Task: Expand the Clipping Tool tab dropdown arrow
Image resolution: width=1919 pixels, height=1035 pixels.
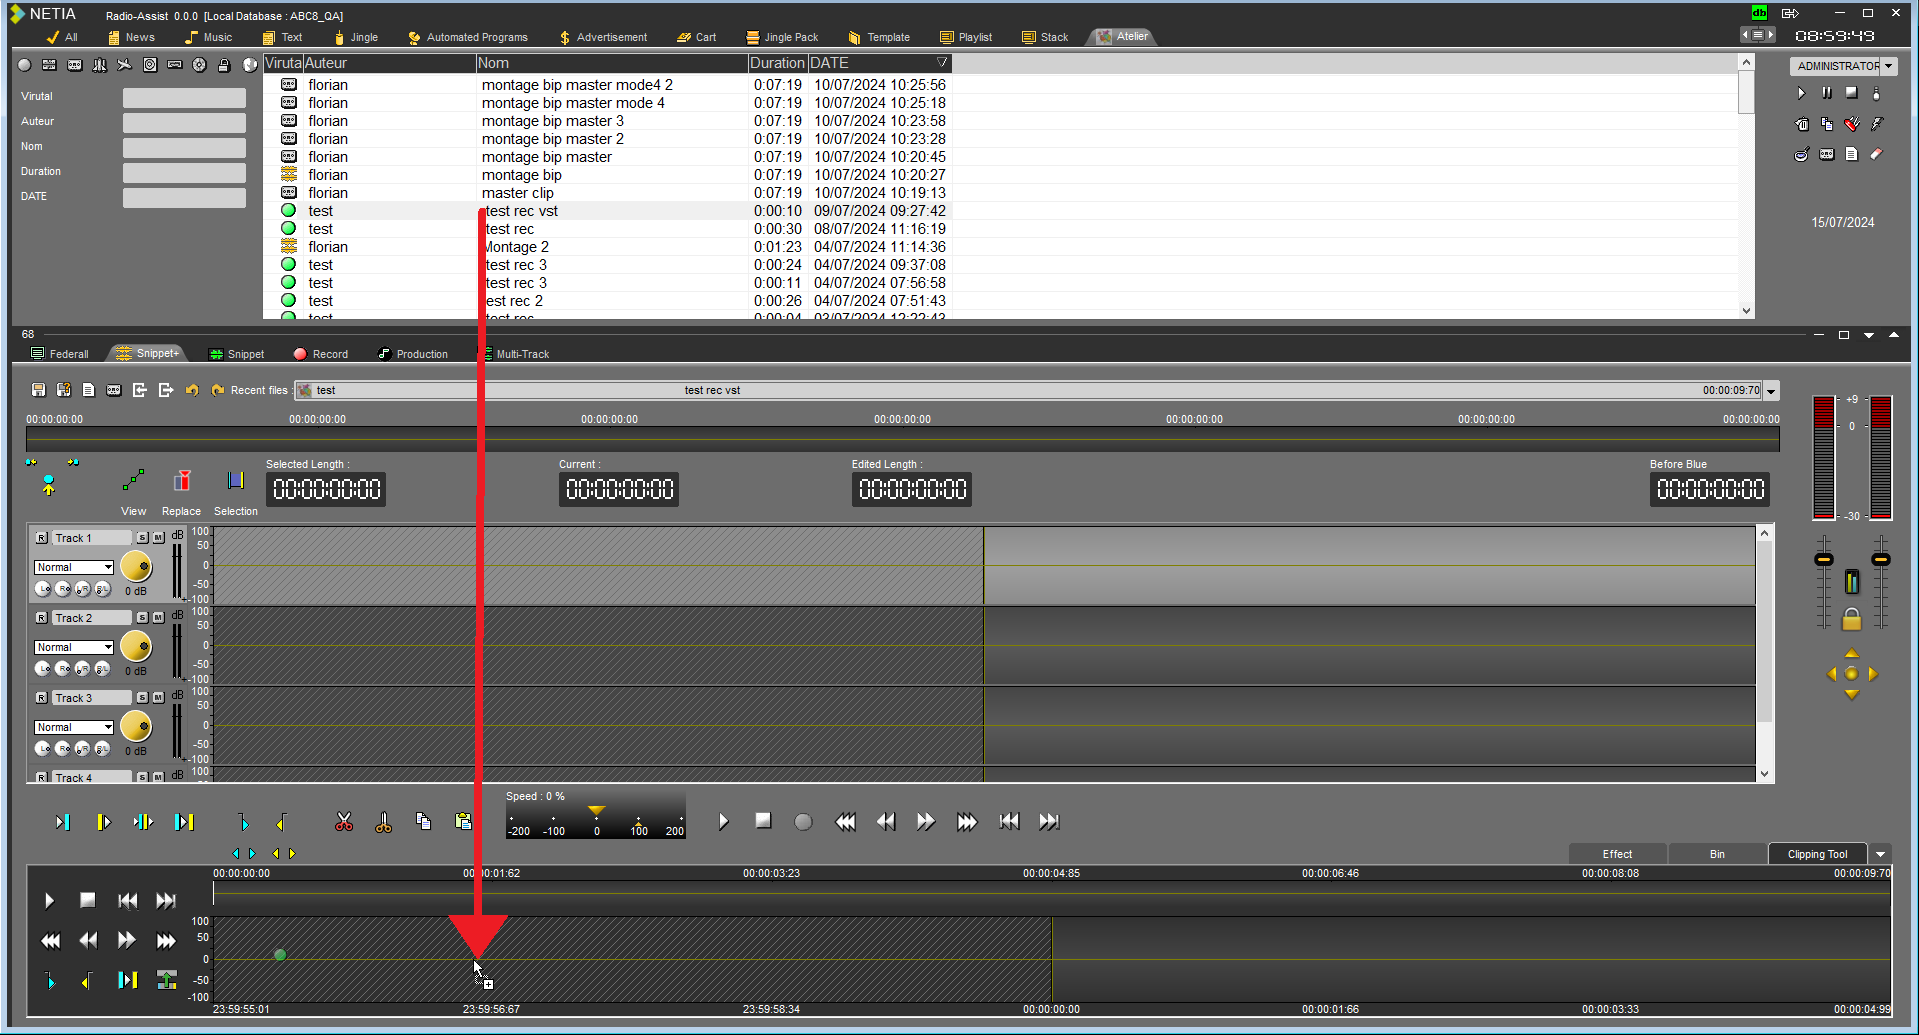Action: point(1881,854)
